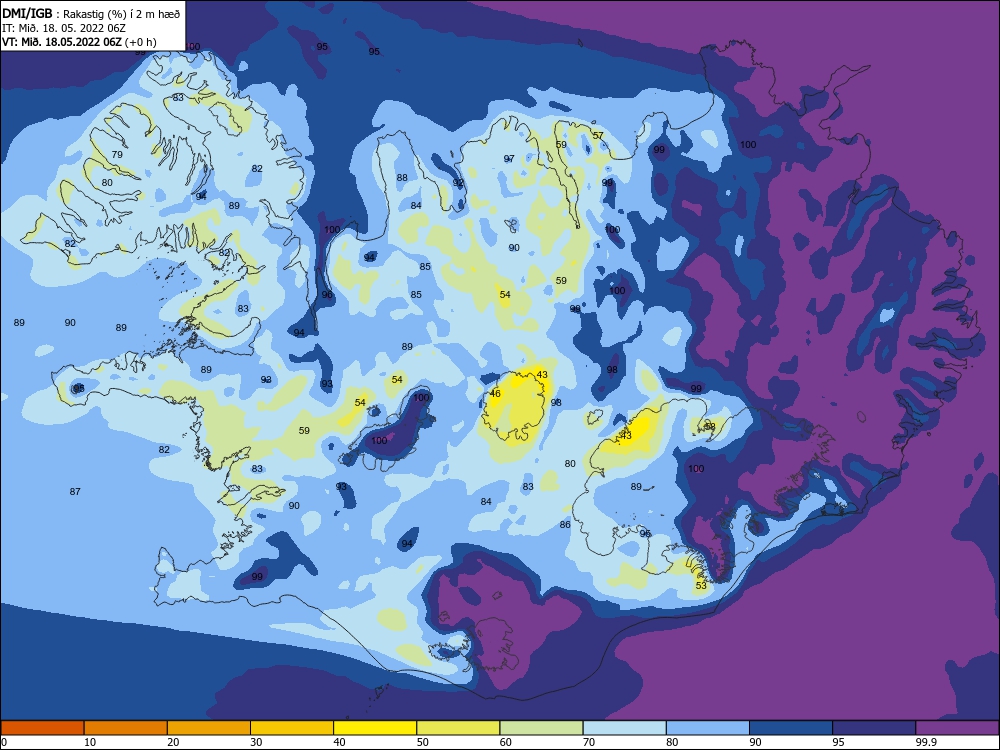Select the 'IT: Mið. 18. 05. 2022 06Z' line
This screenshot has width=1000, height=750.
point(64,28)
